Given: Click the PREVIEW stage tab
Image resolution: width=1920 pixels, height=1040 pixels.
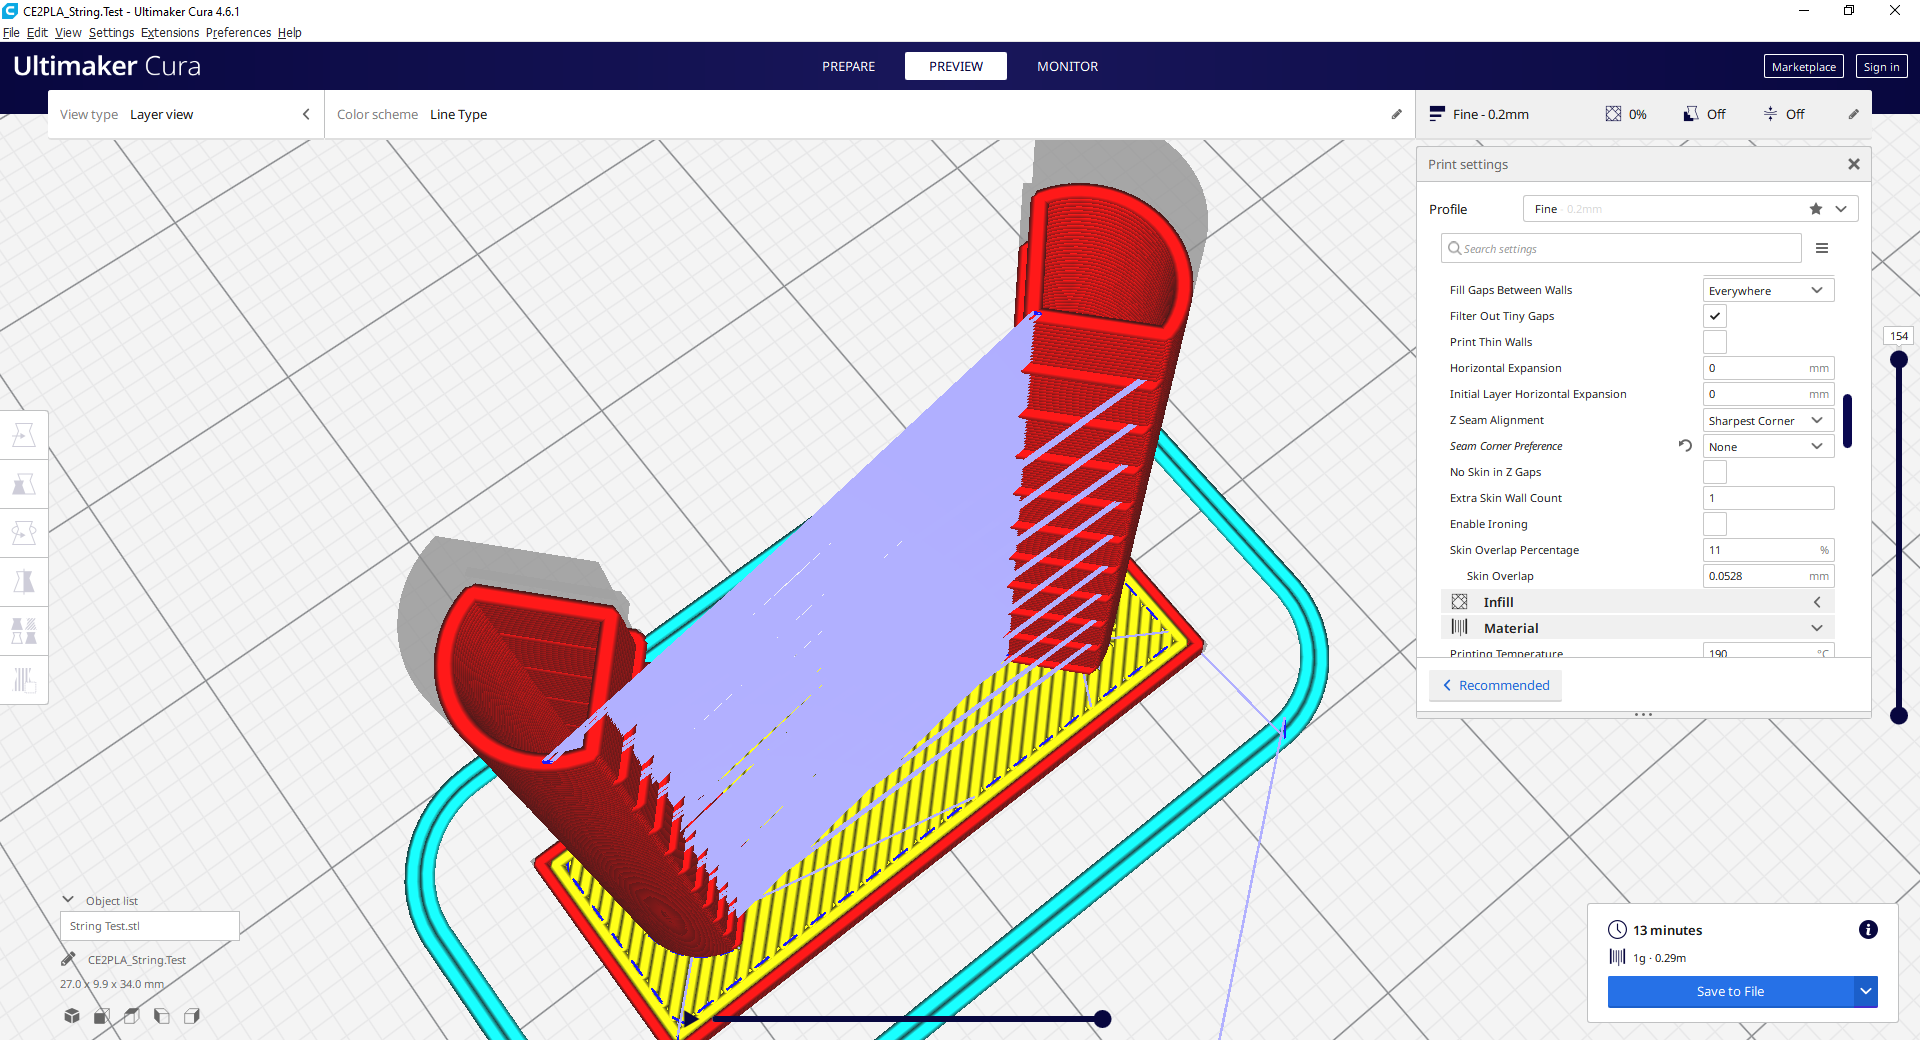Looking at the screenshot, I should [x=956, y=66].
